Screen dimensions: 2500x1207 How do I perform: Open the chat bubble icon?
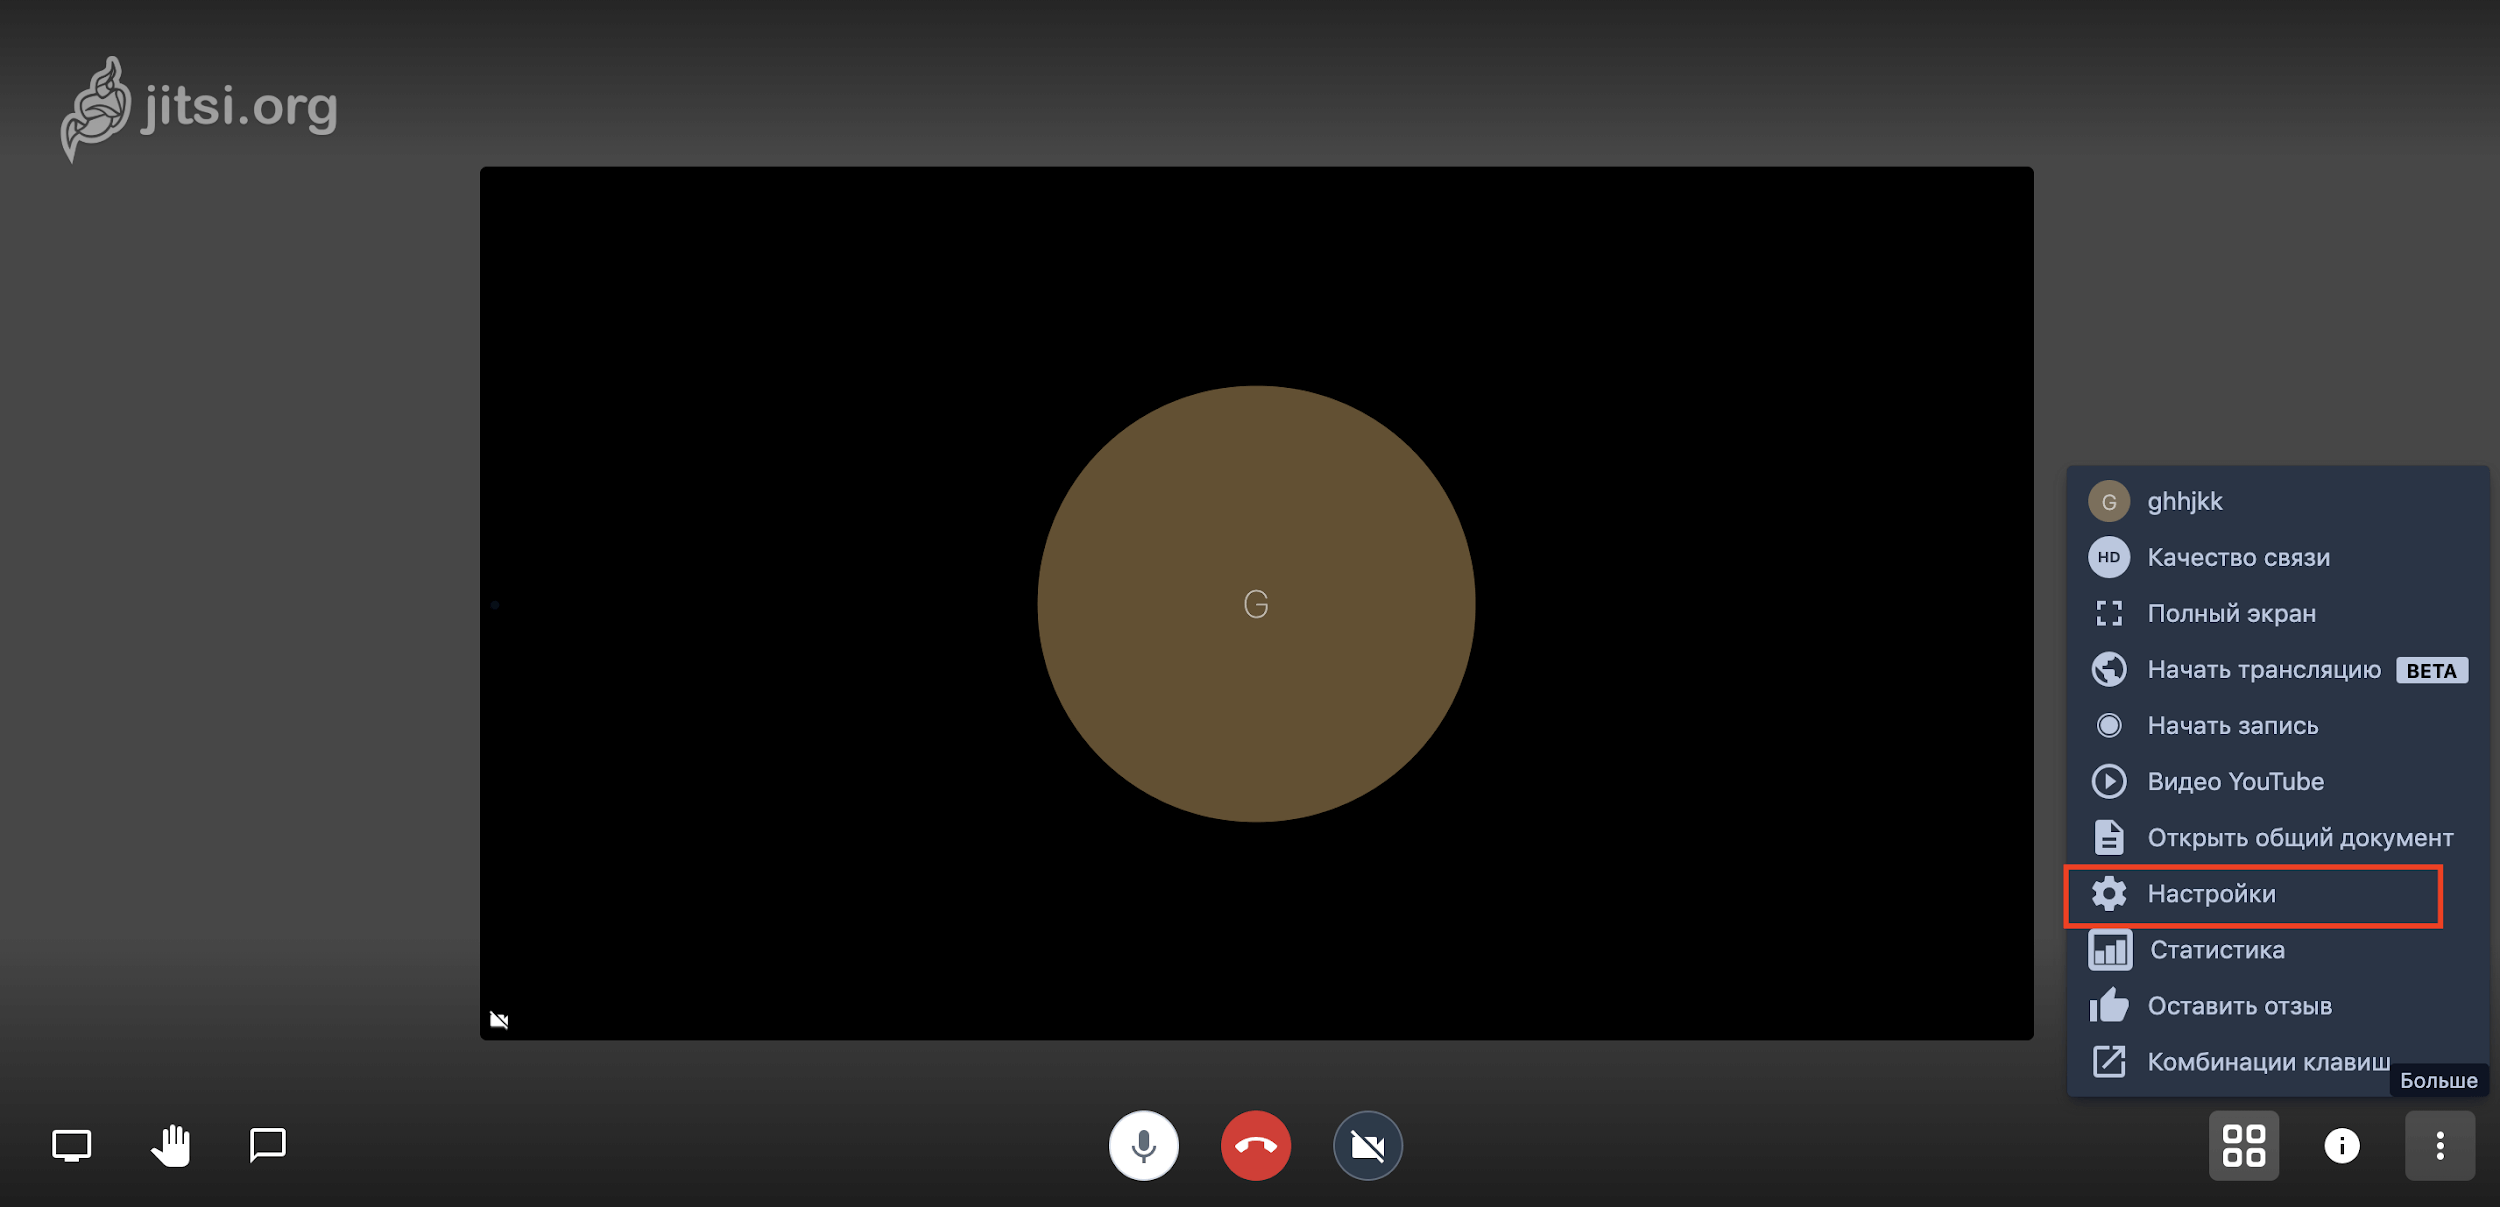(267, 1145)
